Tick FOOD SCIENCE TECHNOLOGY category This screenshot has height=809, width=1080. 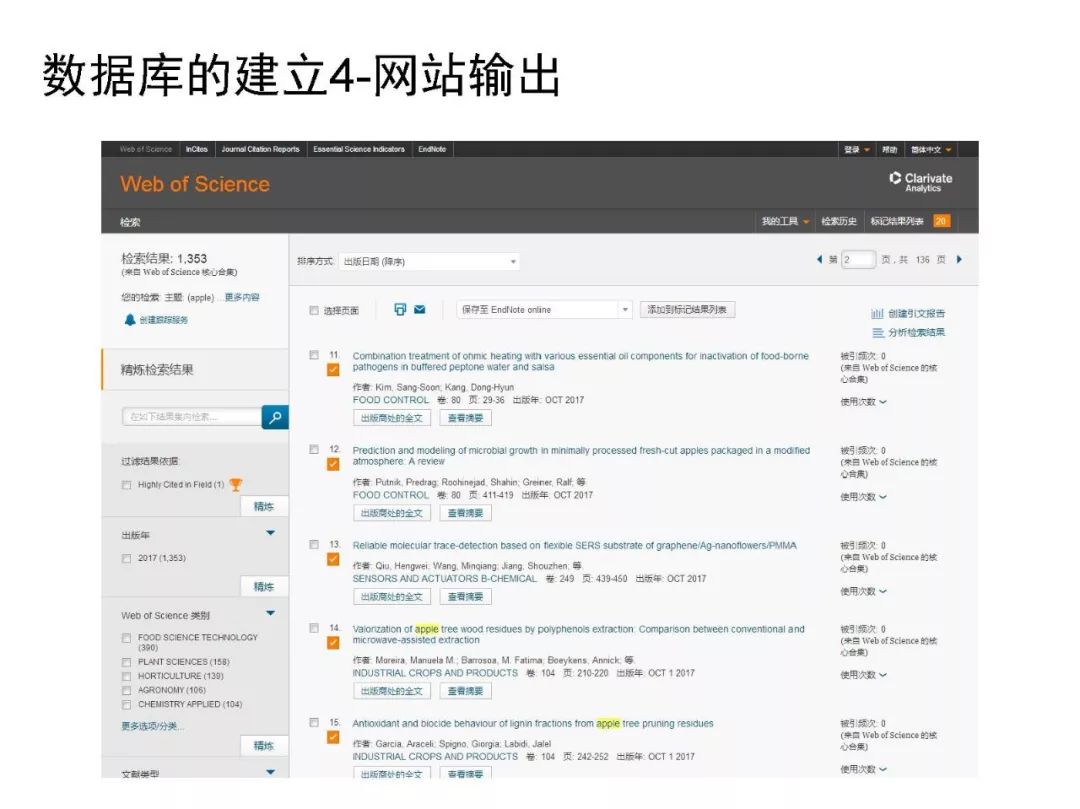pos(126,638)
